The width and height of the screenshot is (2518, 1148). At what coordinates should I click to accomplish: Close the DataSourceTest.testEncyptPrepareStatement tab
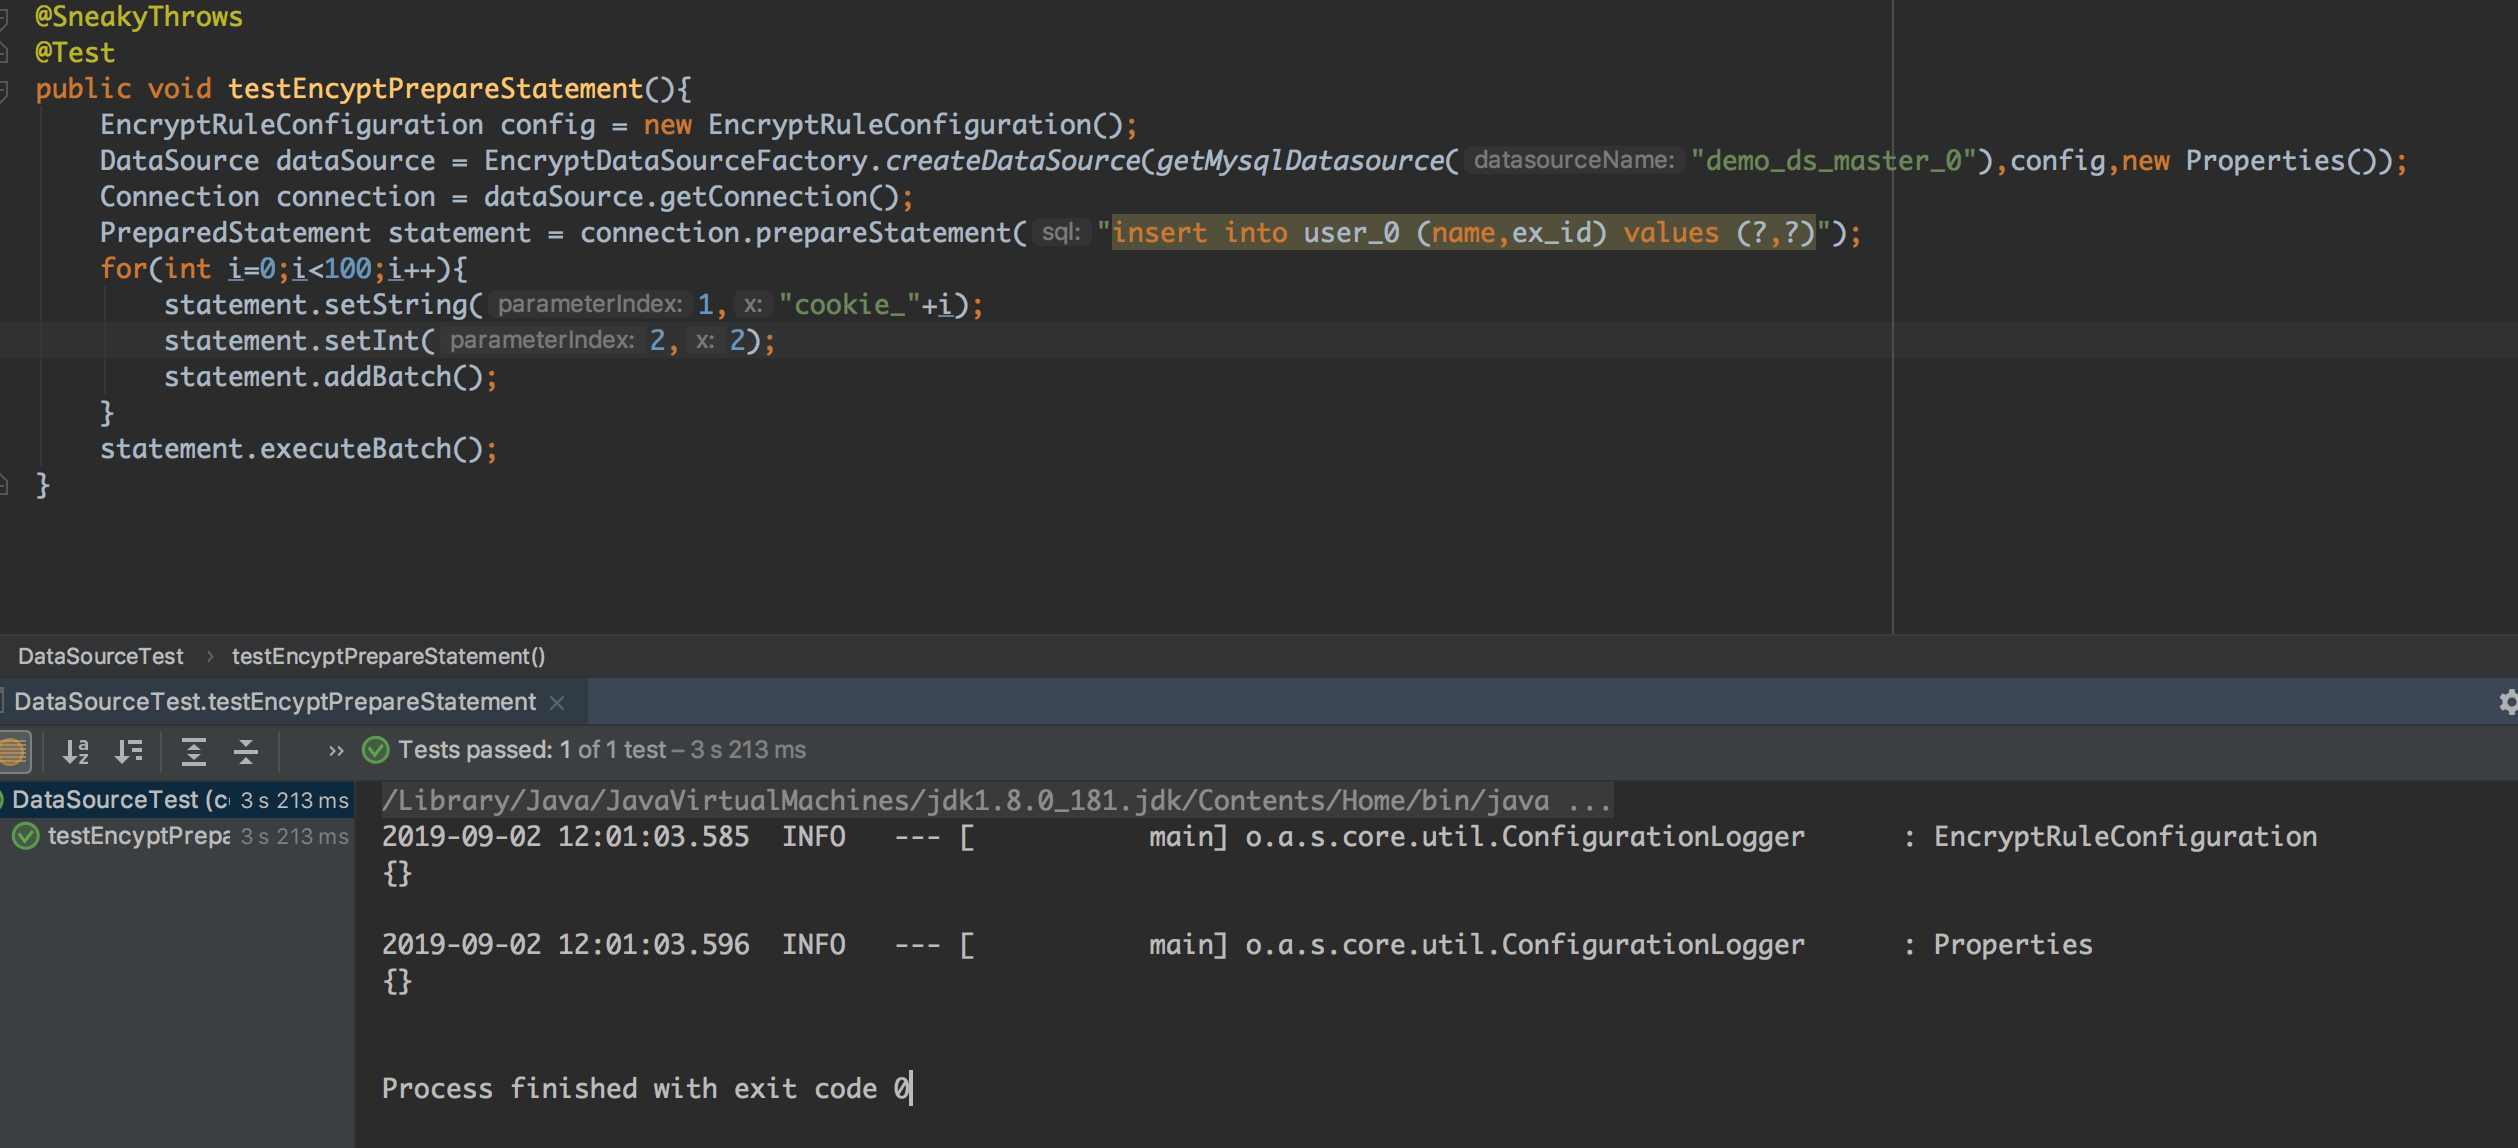557,702
